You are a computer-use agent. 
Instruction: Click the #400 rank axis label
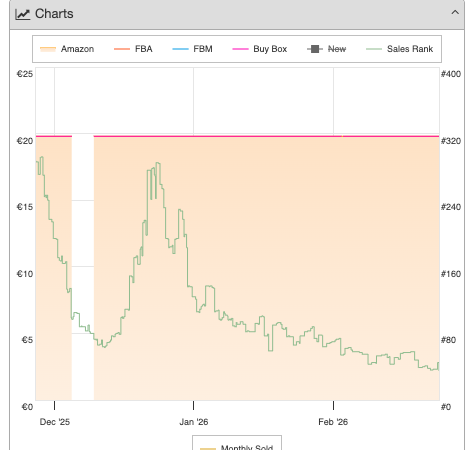tap(451, 74)
